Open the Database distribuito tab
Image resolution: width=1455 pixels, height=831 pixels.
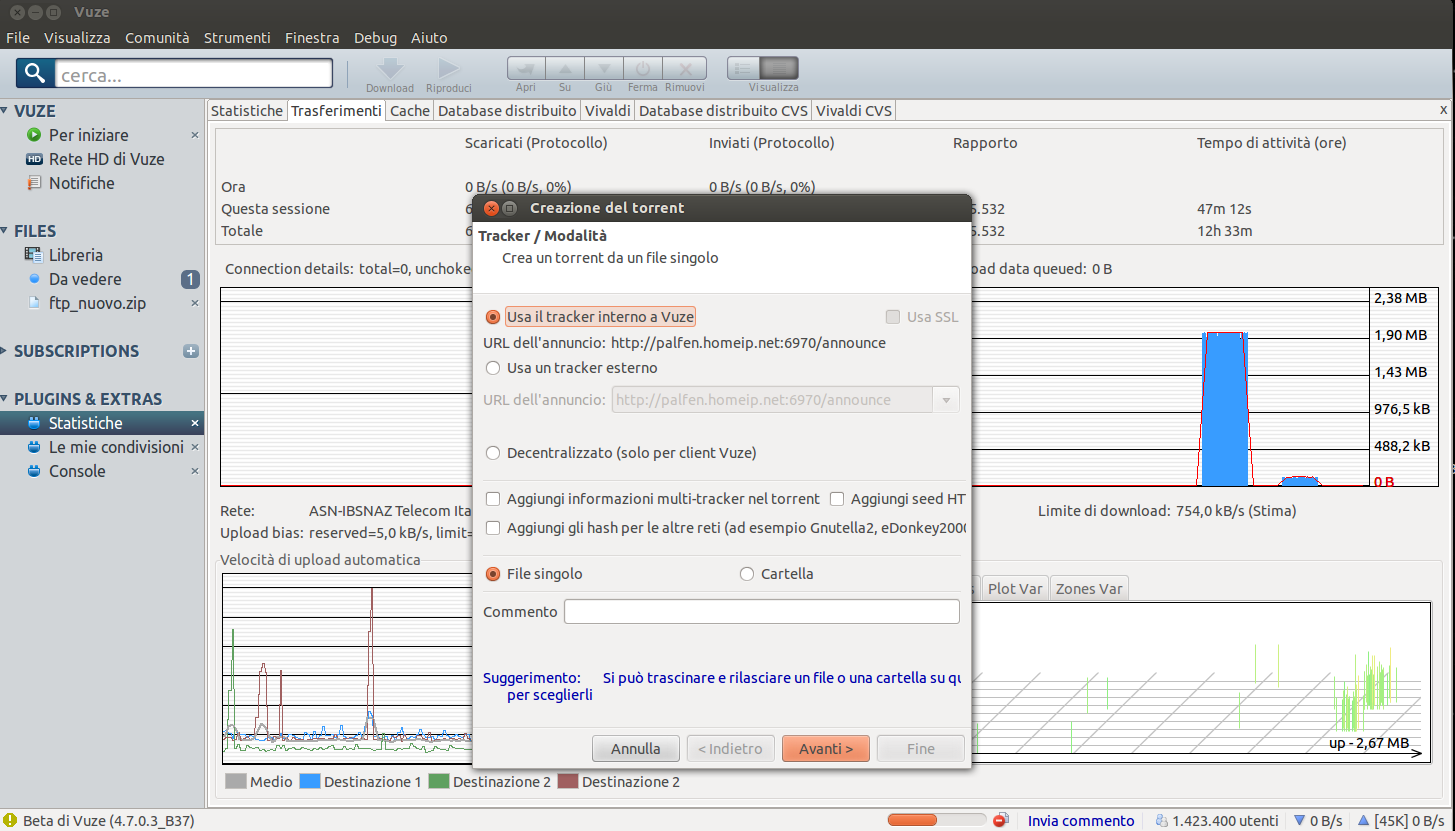[507, 111]
